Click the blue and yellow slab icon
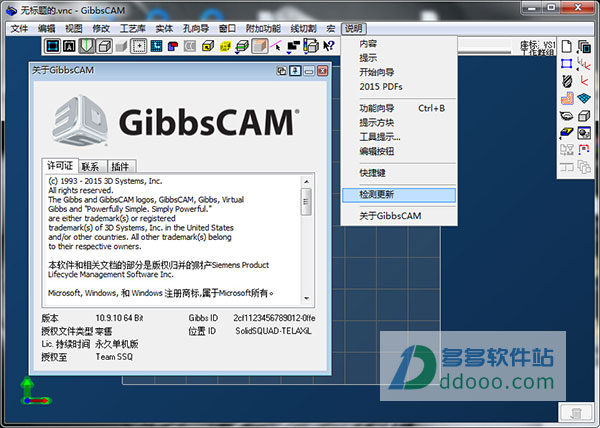 click(x=567, y=133)
